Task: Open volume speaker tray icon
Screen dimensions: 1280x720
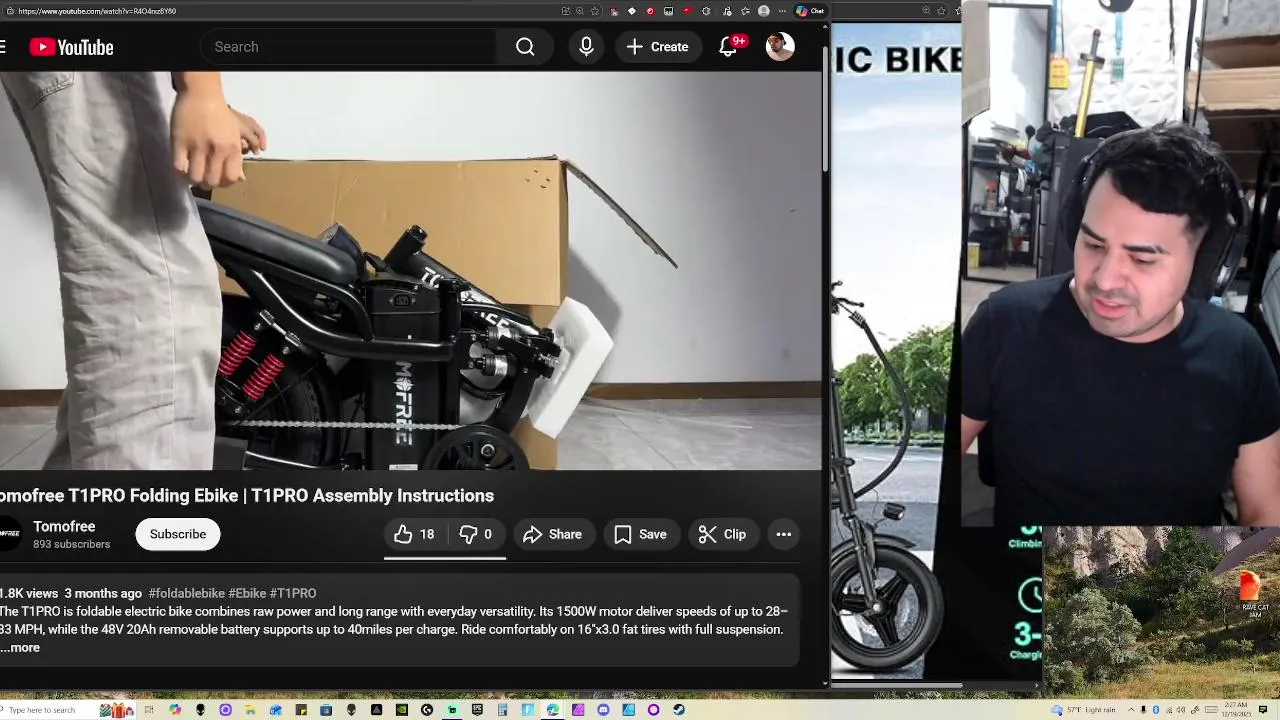Action: click(1181, 710)
